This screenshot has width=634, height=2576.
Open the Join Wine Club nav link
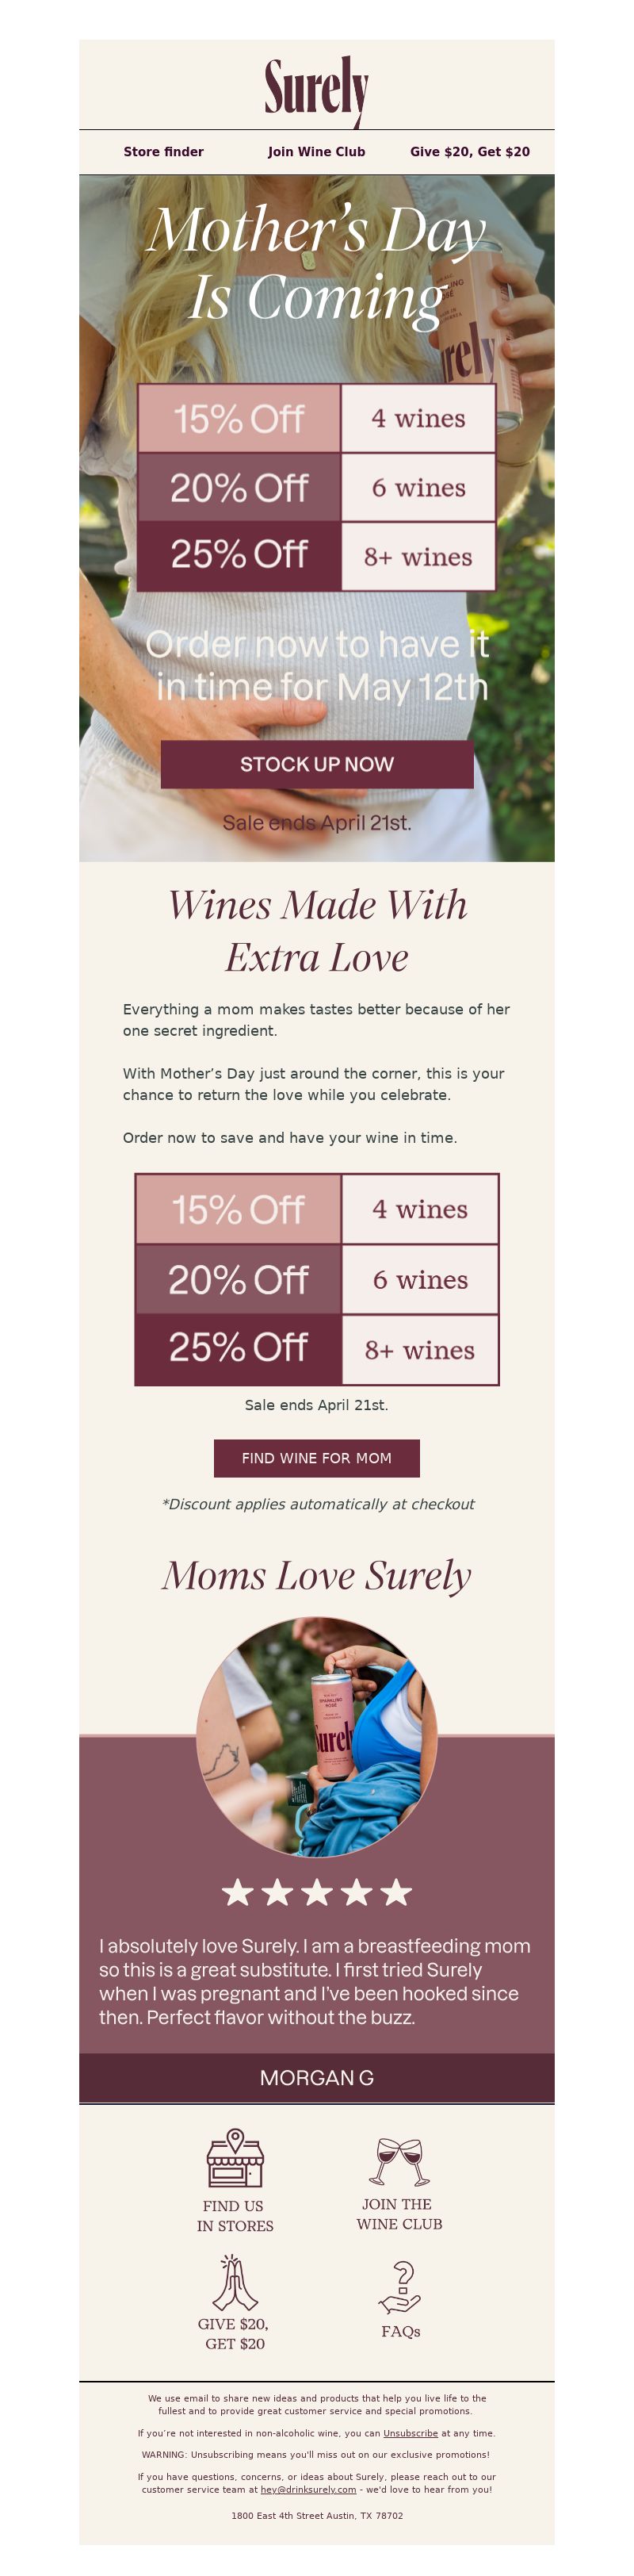(x=316, y=152)
